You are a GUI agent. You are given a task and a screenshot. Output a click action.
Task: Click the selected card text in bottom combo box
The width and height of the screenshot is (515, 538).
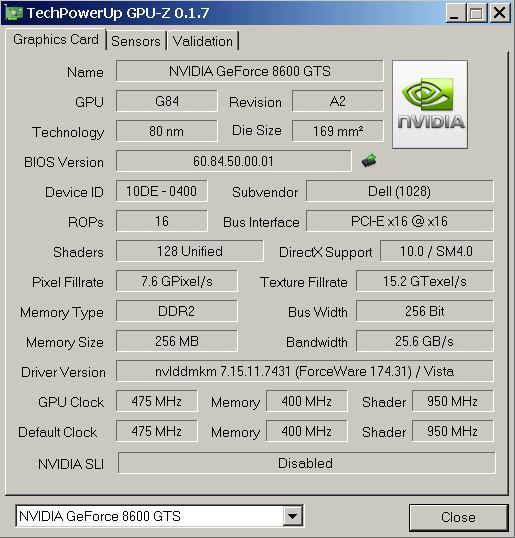pos(100,516)
